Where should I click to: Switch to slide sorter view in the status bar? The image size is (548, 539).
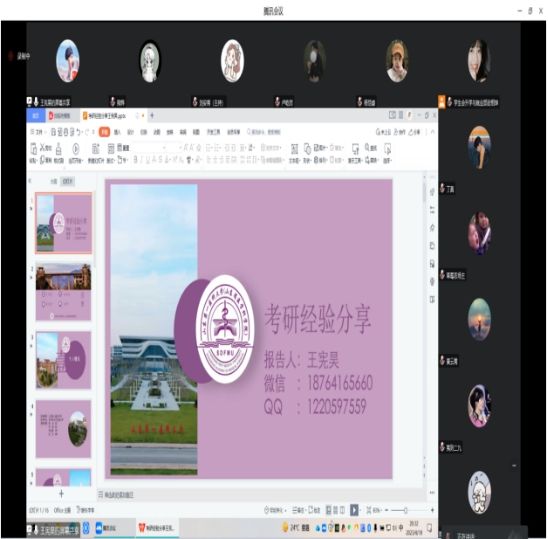point(336,510)
